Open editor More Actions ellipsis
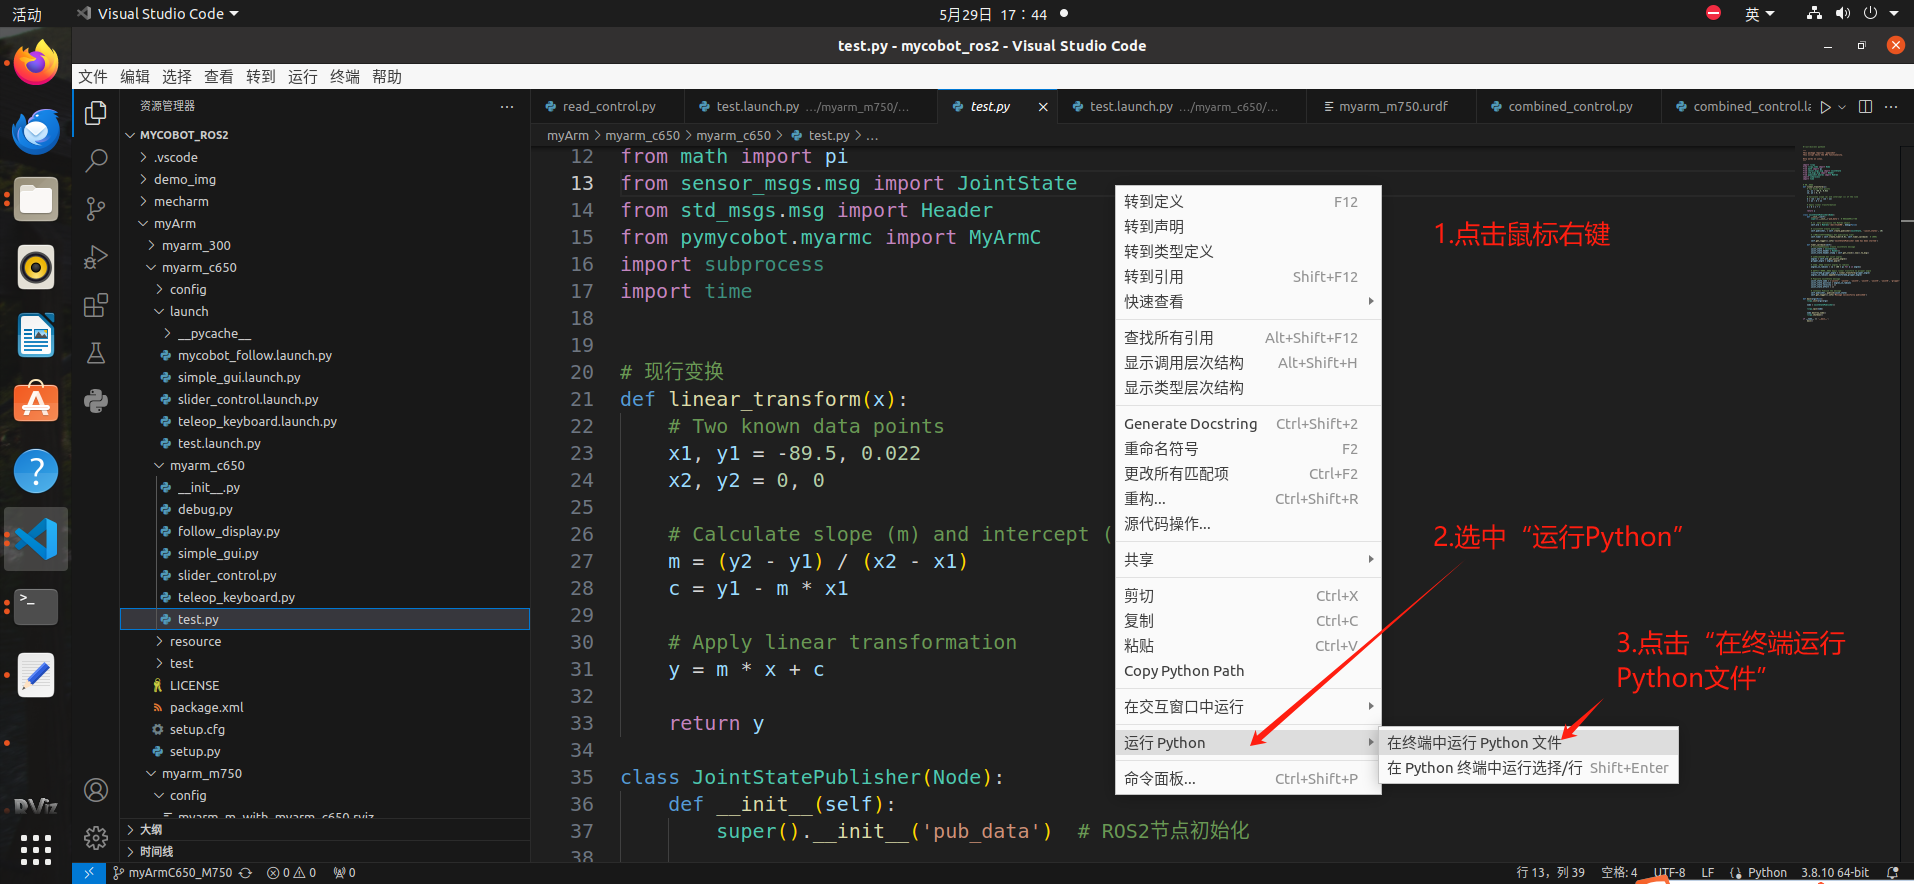Viewport: 1914px width, 884px height. (x=1891, y=106)
